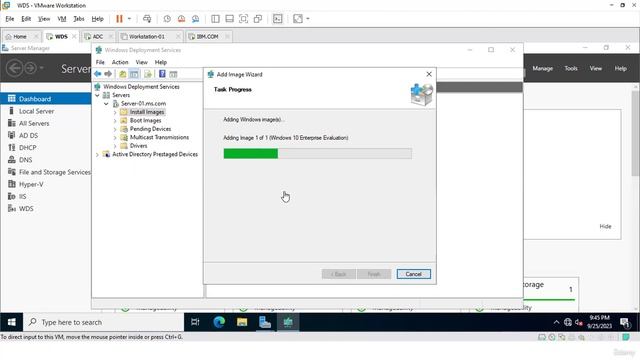Image resolution: width=640 pixels, height=360 pixels.
Task: Click the Server Manager back navigation arrow
Action: 15,68
